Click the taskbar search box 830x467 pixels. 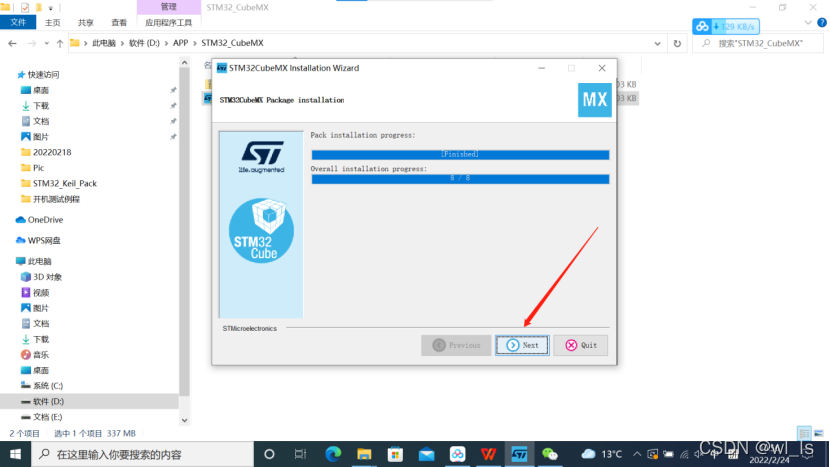tap(142, 454)
